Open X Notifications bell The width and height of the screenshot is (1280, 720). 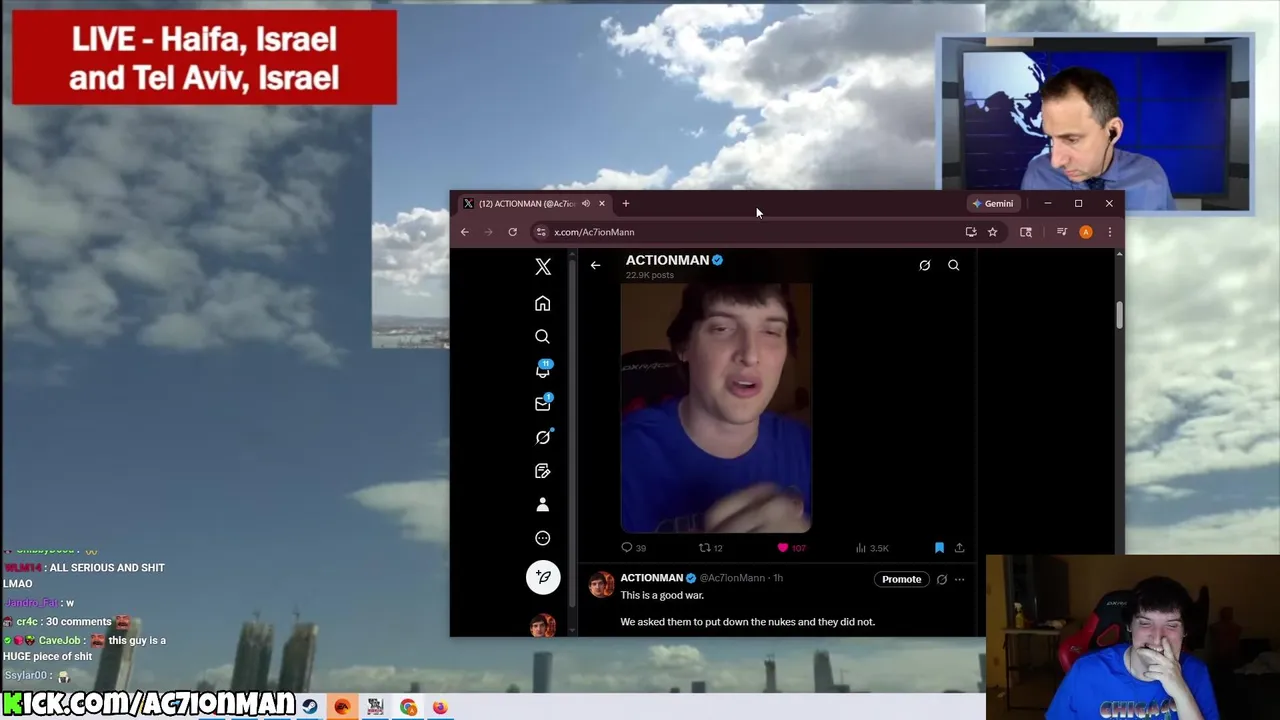(x=543, y=370)
